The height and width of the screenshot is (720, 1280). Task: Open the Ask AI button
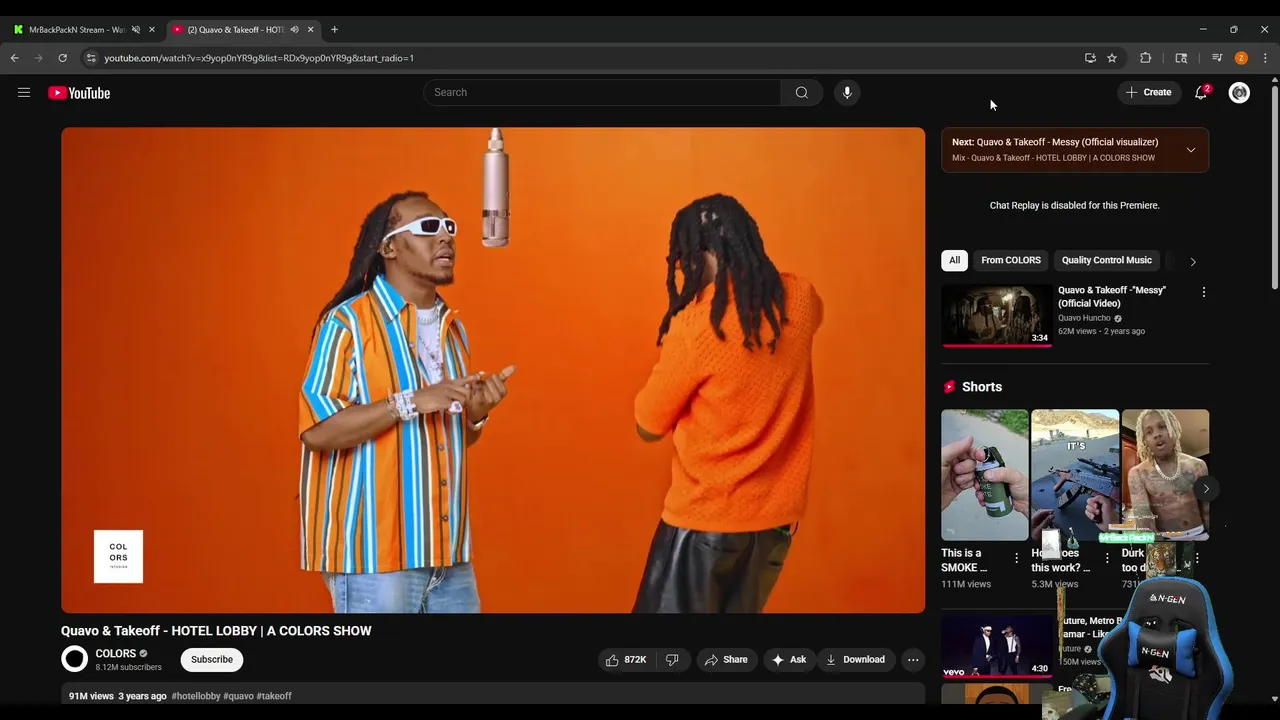pyautogui.click(x=789, y=660)
